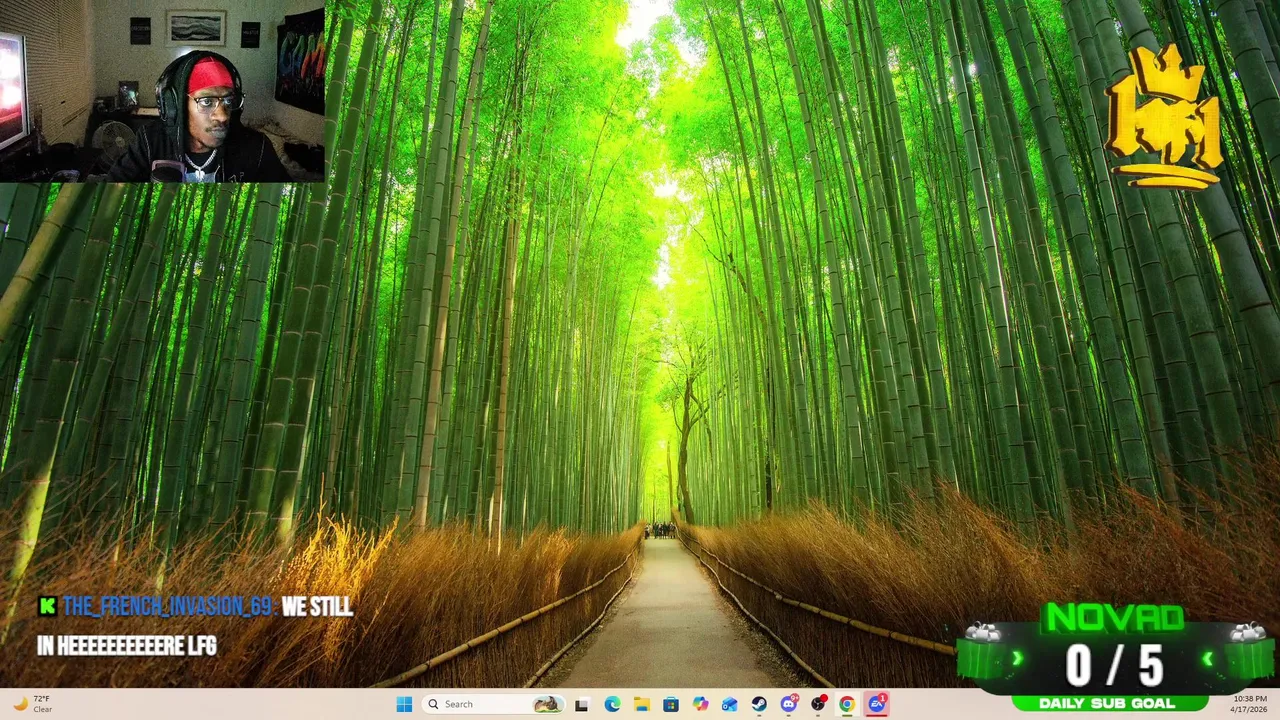Screen dimensions: 1280x720
Task: Click the DAILY SUB GOAL label
Action: click(x=1109, y=703)
